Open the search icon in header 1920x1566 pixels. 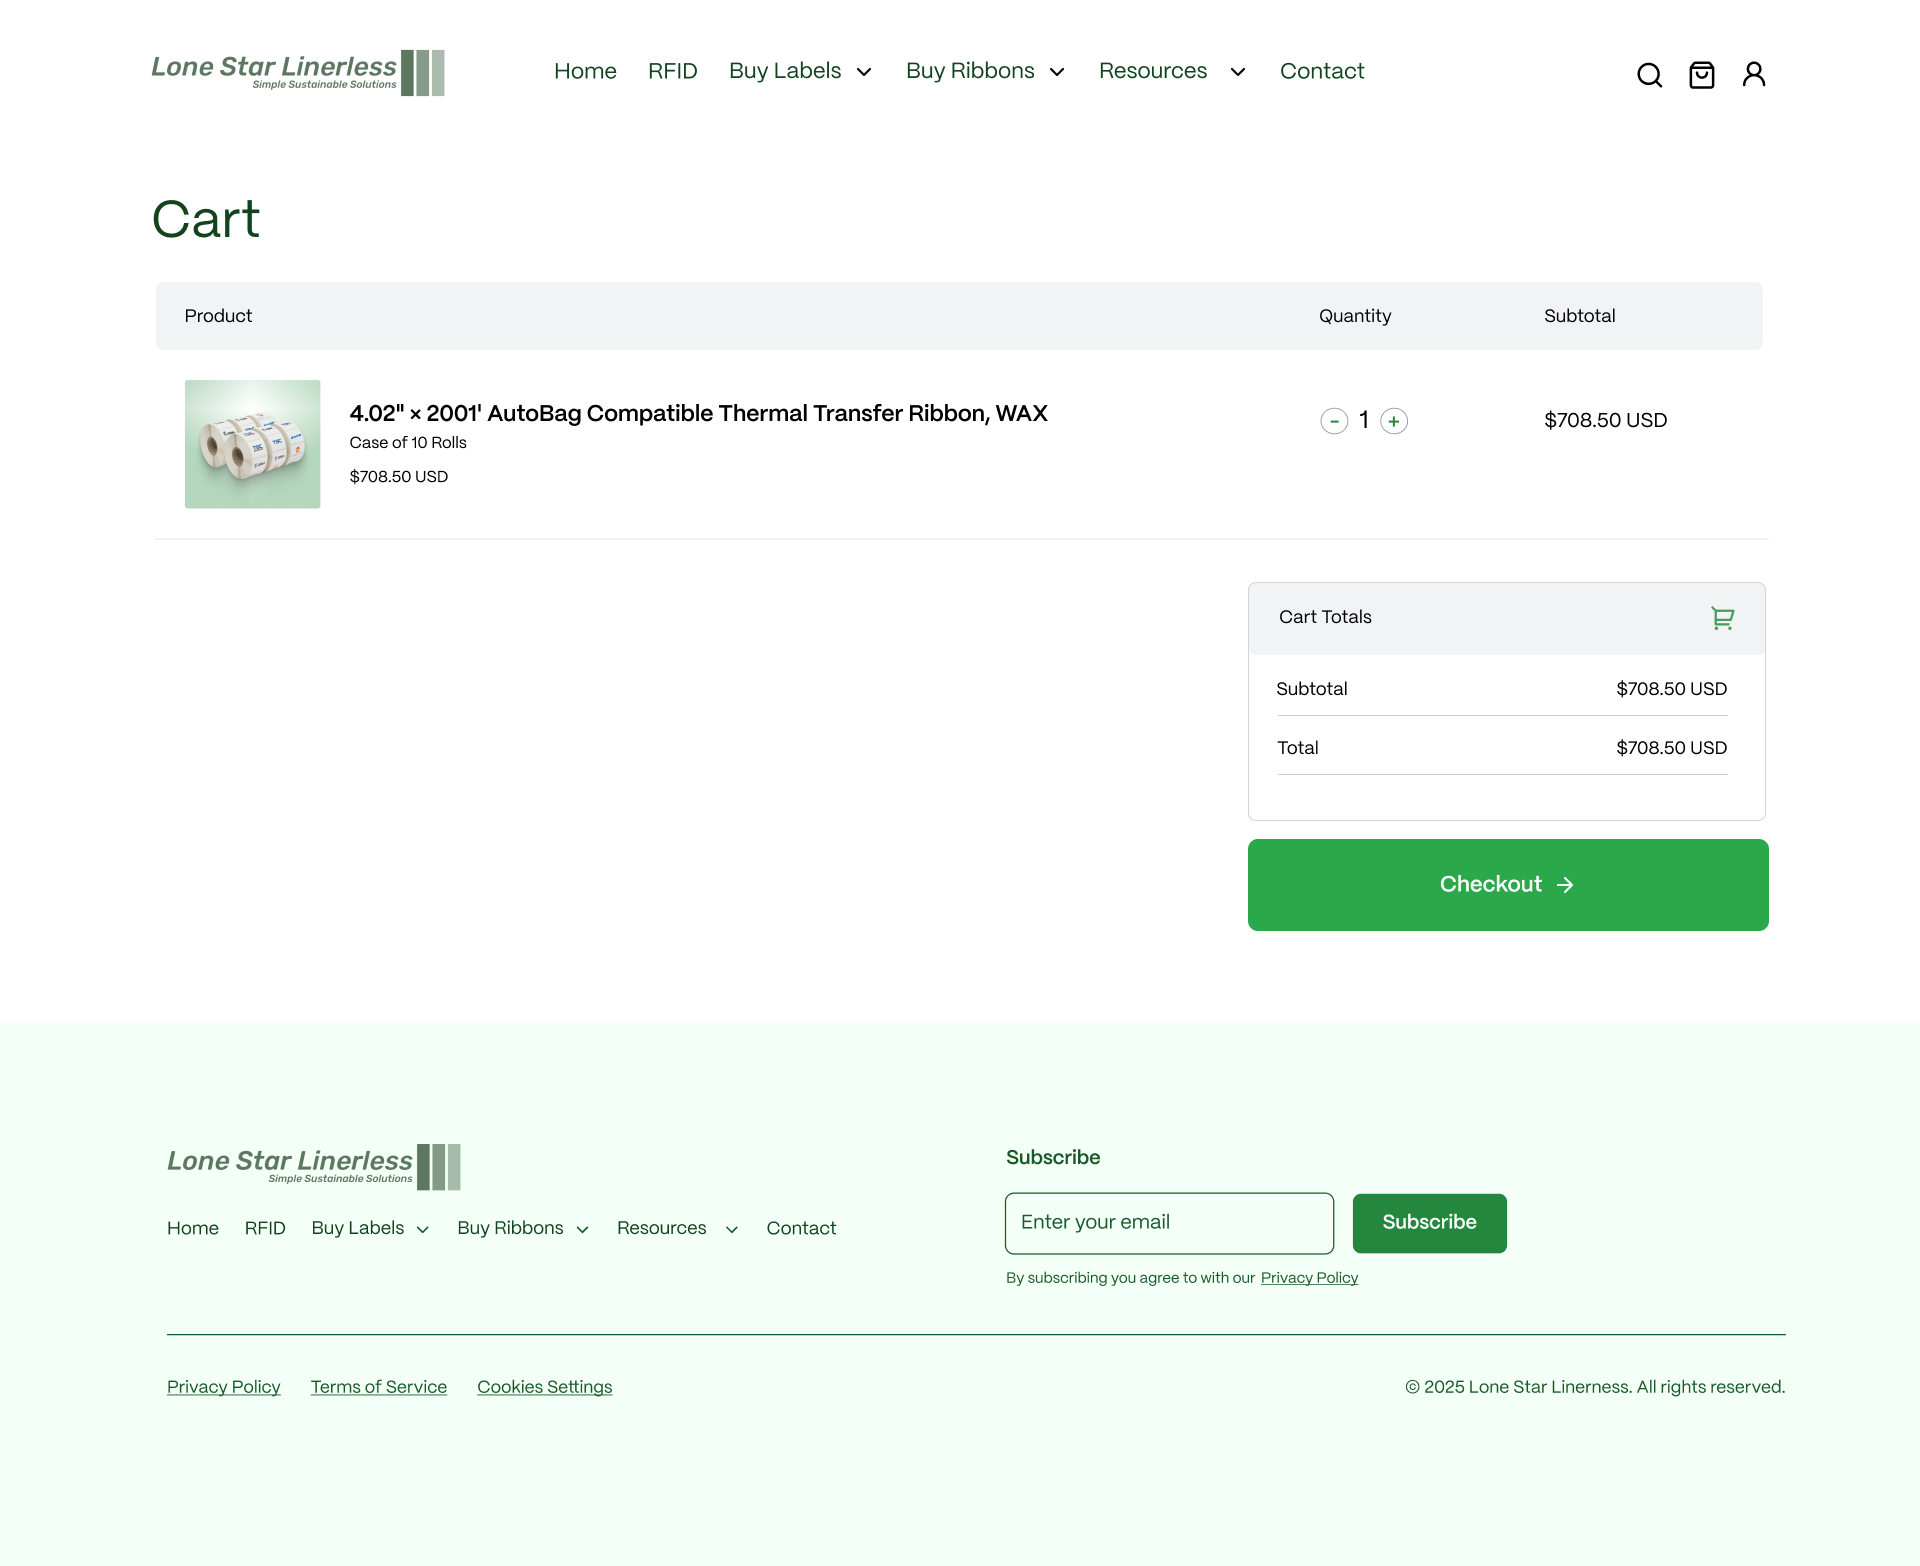coord(1649,75)
